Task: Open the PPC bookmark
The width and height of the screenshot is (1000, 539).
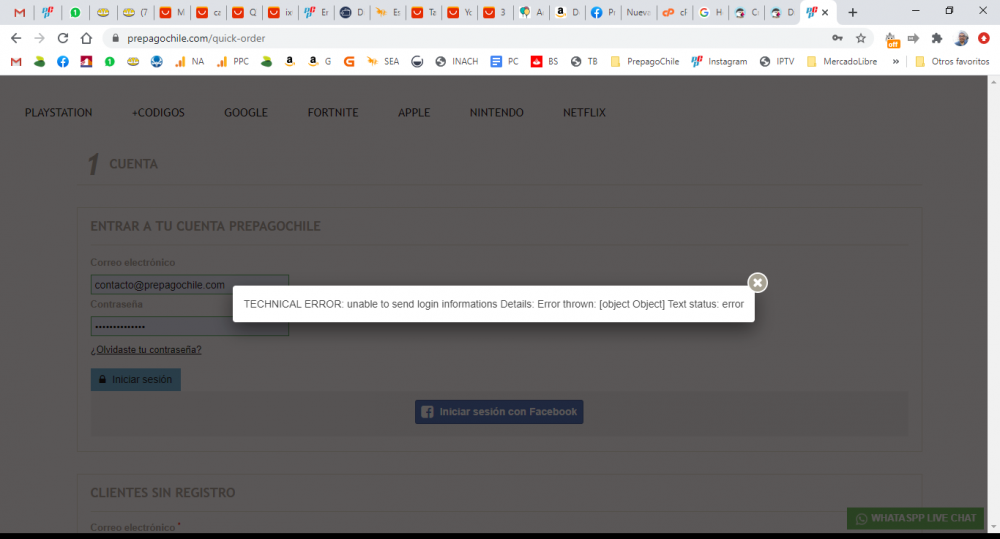Action: (x=233, y=62)
